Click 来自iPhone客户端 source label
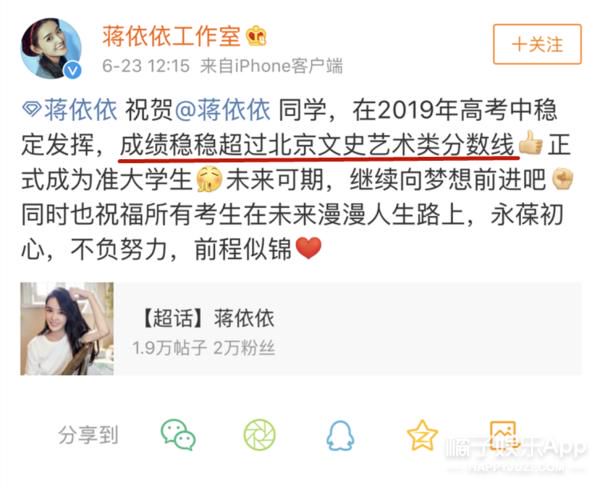Viewport: 600px width, 488px height. click(271, 66)
